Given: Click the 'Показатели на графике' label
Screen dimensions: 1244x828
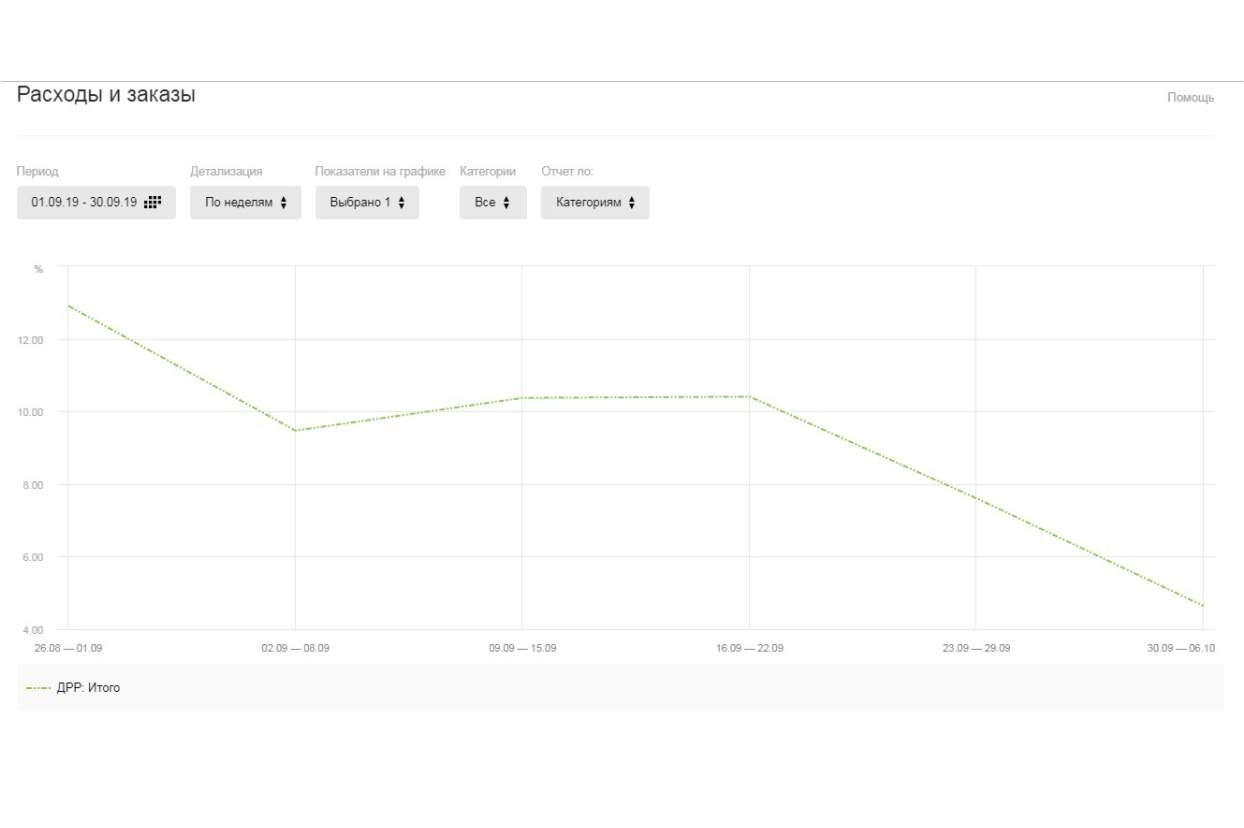Looking at the screenshot, I should click(x=380, y=172).
